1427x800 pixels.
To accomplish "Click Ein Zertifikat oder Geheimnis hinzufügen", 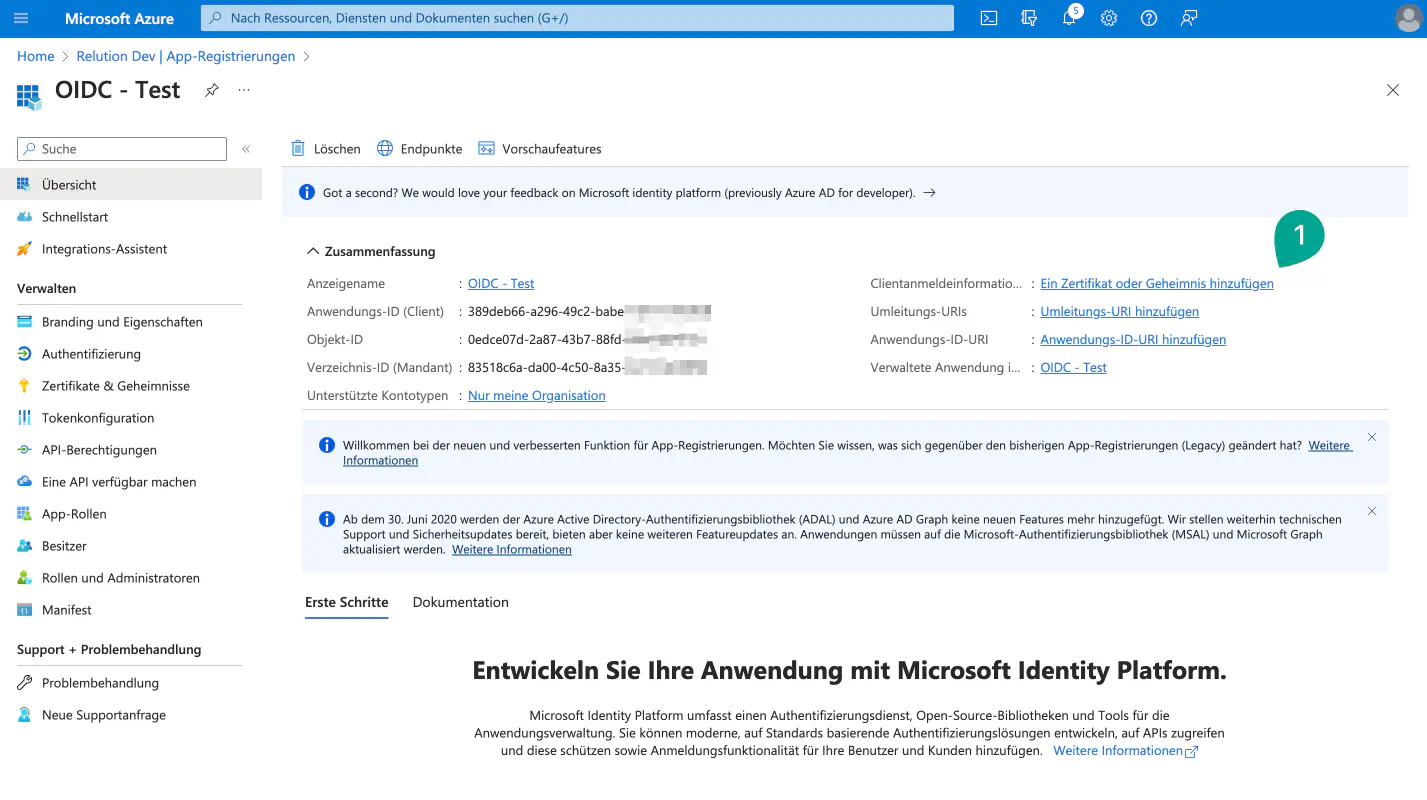I will click(x=1156, y=284).
